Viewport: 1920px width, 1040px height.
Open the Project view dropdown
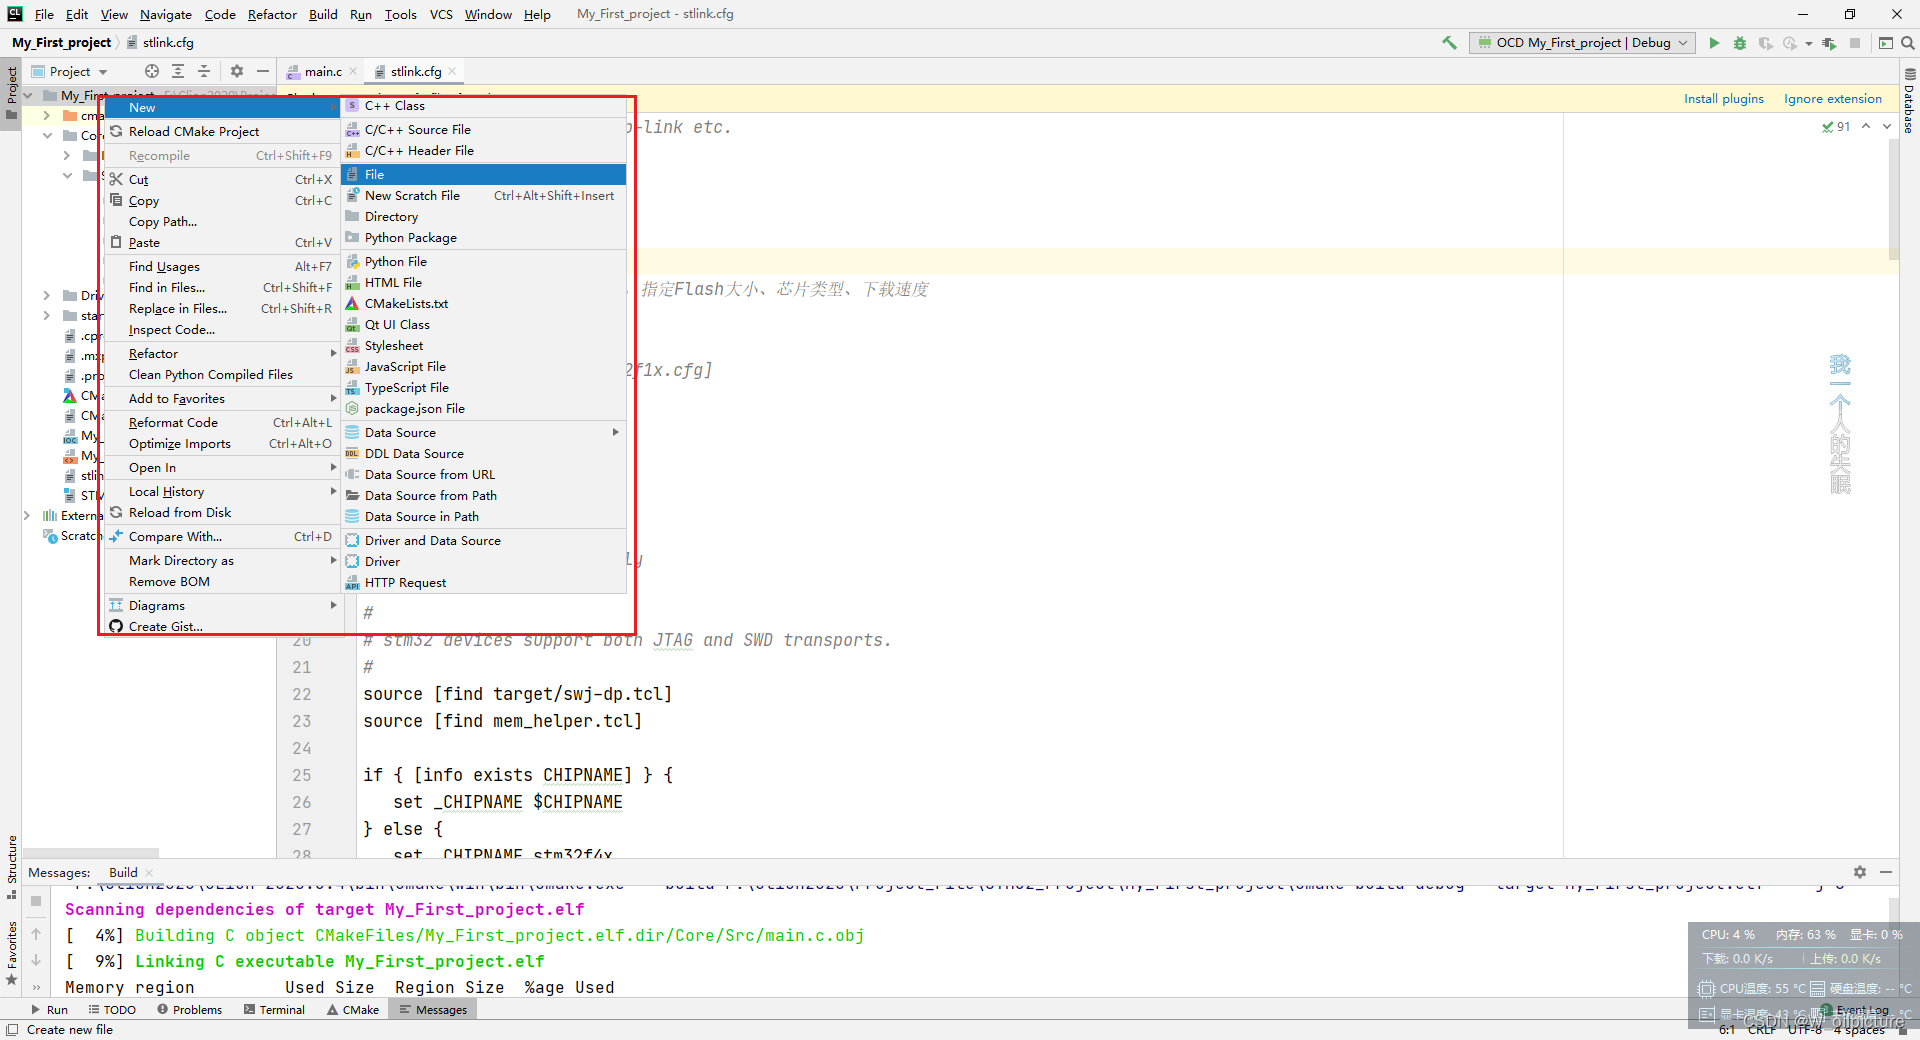[x=70, y=71]
